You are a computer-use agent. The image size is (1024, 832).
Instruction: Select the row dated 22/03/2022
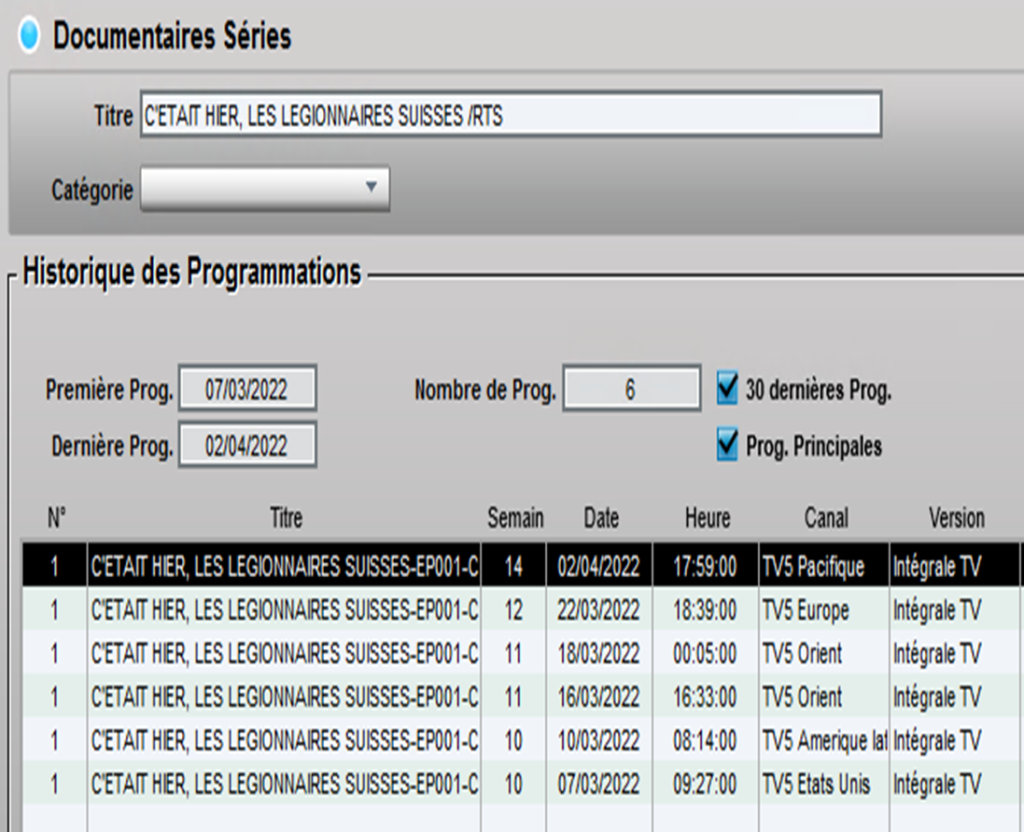point(522,610)
